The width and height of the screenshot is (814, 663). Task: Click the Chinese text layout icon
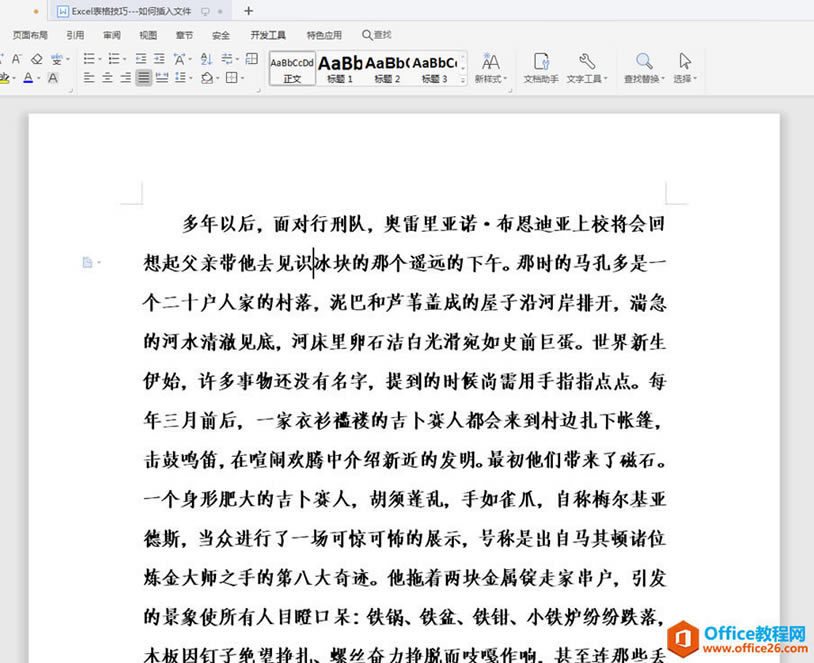click(179, 59)
